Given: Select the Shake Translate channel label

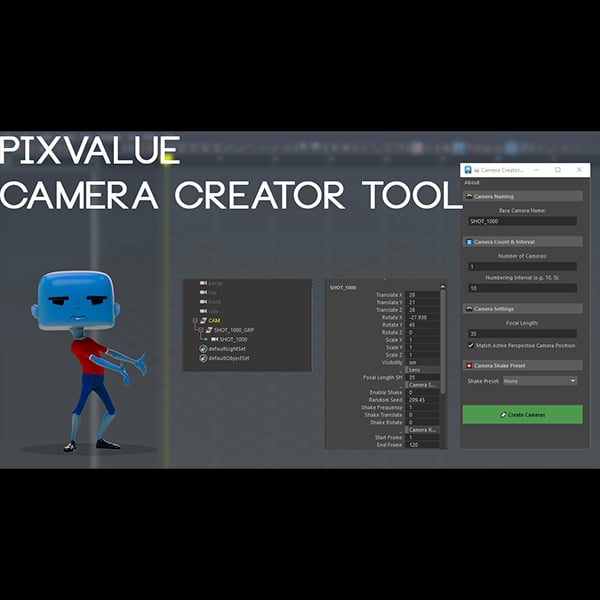Looking at the screenshot, I should pyautogui.click(x=383, y=415).
